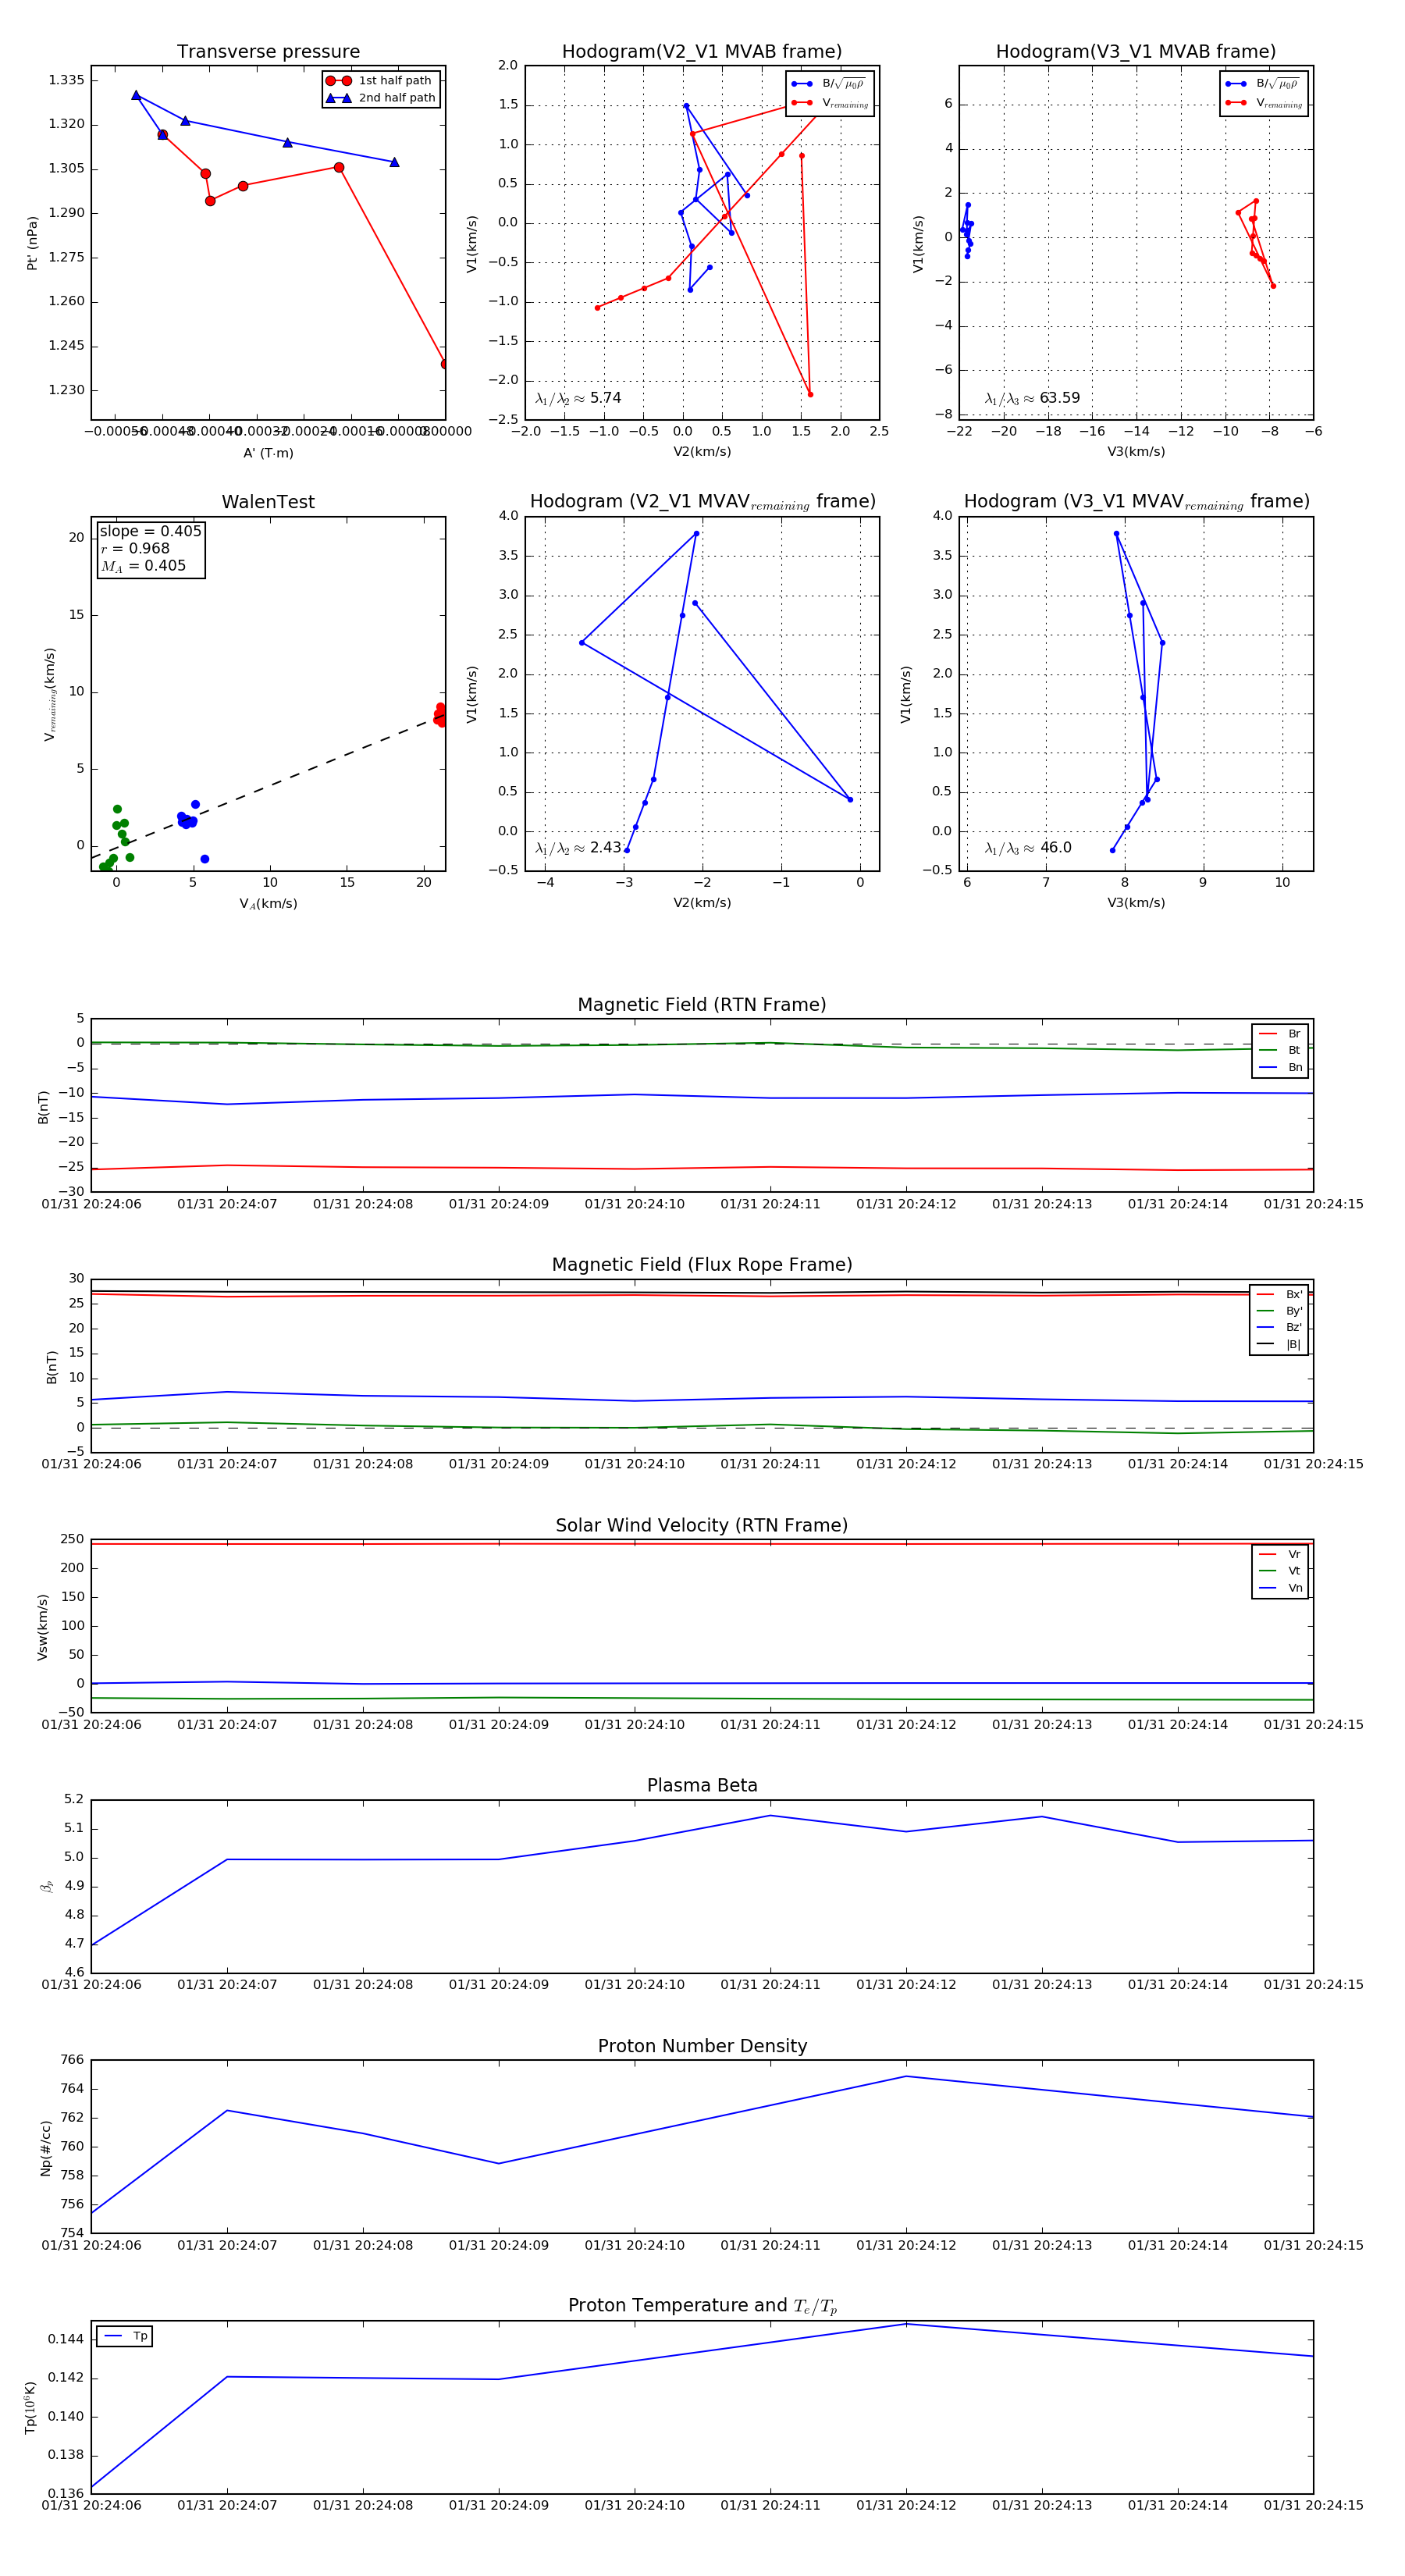Screen dimensions: 1405x2576
Task: Click the "0.144" tick in Proton Temperature plot
Action: click(x=66, y=2339)
